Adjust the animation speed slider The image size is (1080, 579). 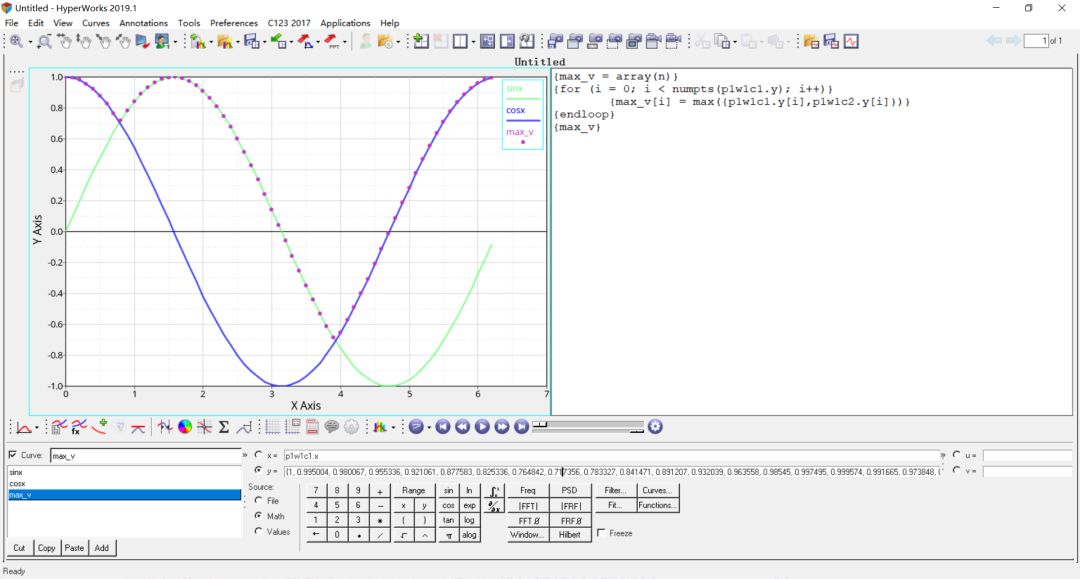(x=588, y=427)
